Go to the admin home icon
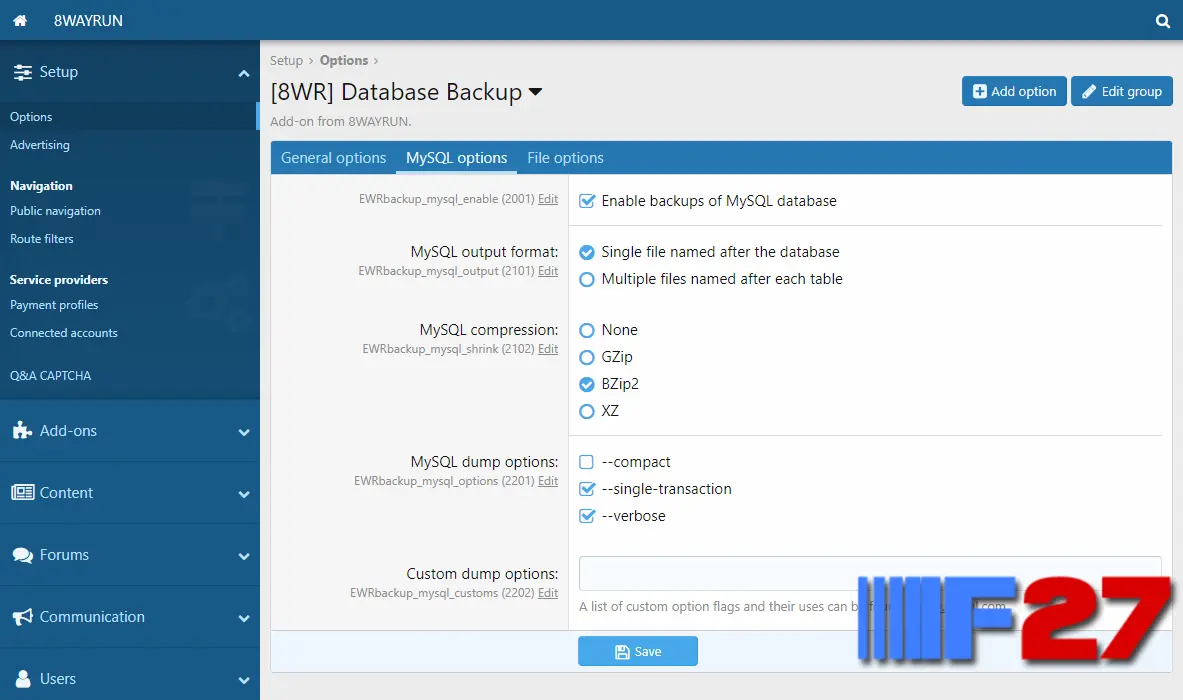This screenshot has width=1183, height=700. 20,20
